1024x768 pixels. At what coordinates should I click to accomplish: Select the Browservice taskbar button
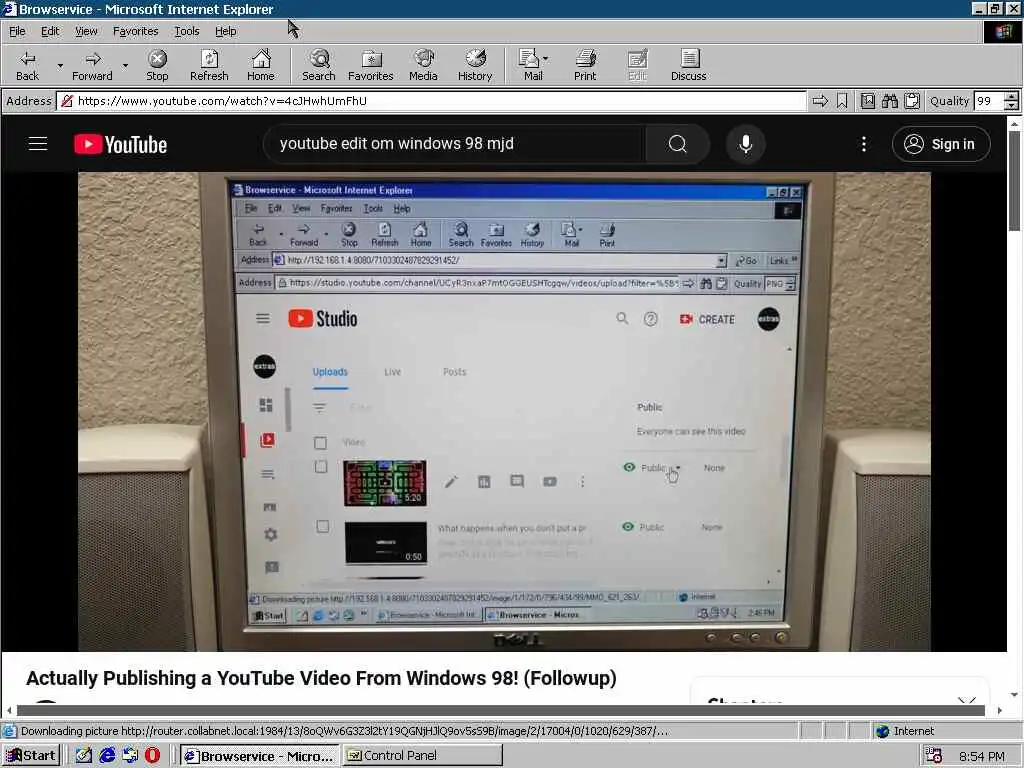click(259, 756)
